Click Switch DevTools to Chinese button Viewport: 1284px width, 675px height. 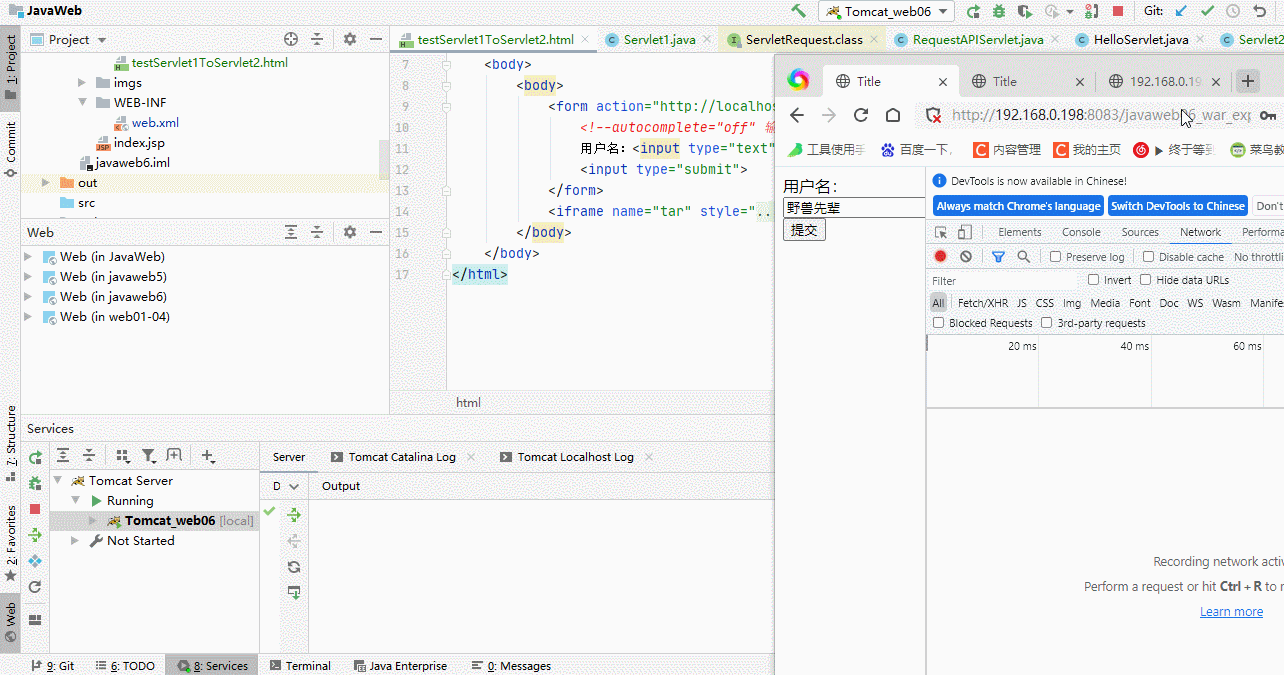[x=1178, y=206]
